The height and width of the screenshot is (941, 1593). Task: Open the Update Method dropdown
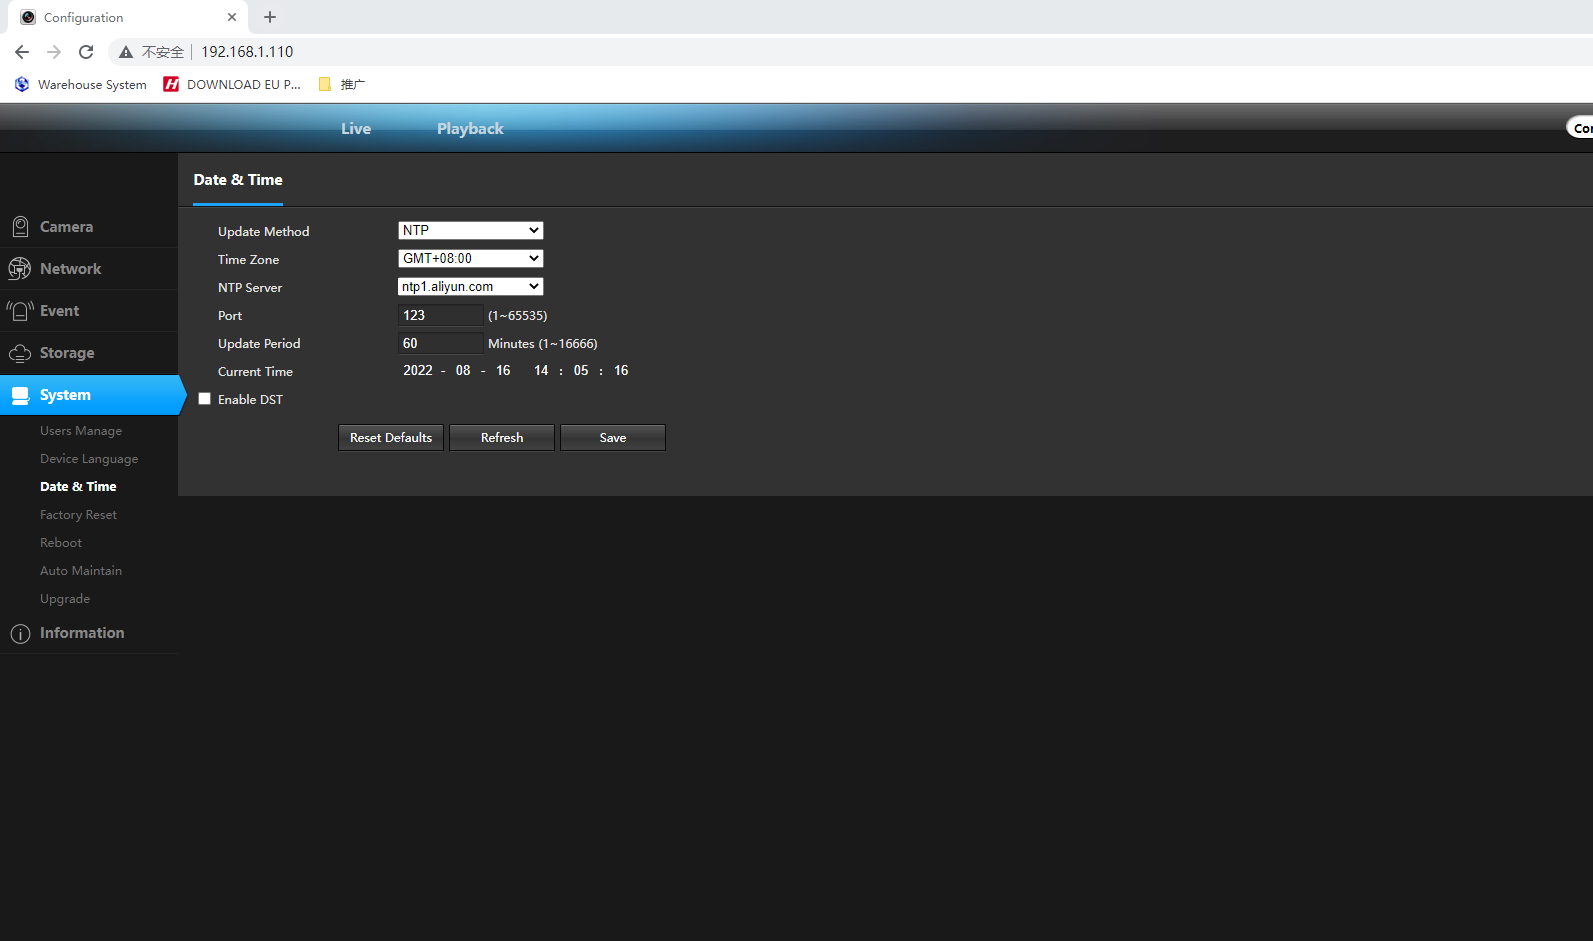[x=470, y=231]
